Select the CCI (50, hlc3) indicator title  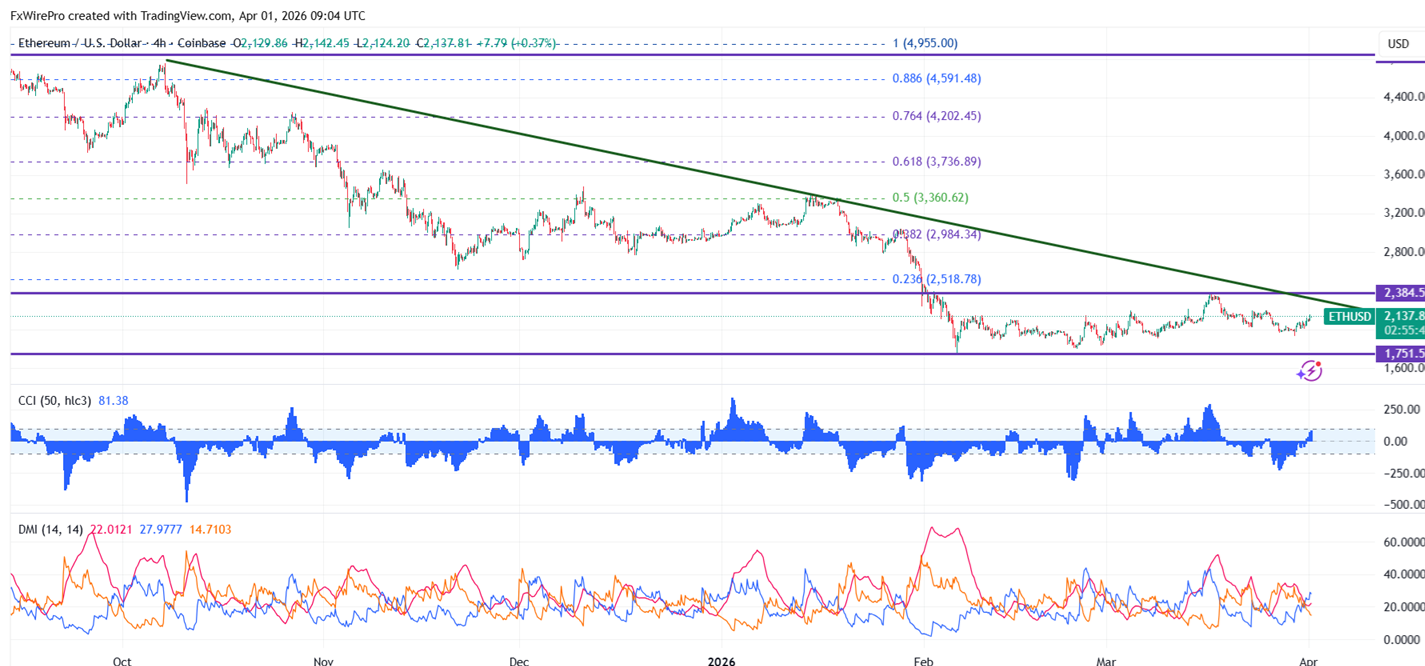tap(55, 401)
